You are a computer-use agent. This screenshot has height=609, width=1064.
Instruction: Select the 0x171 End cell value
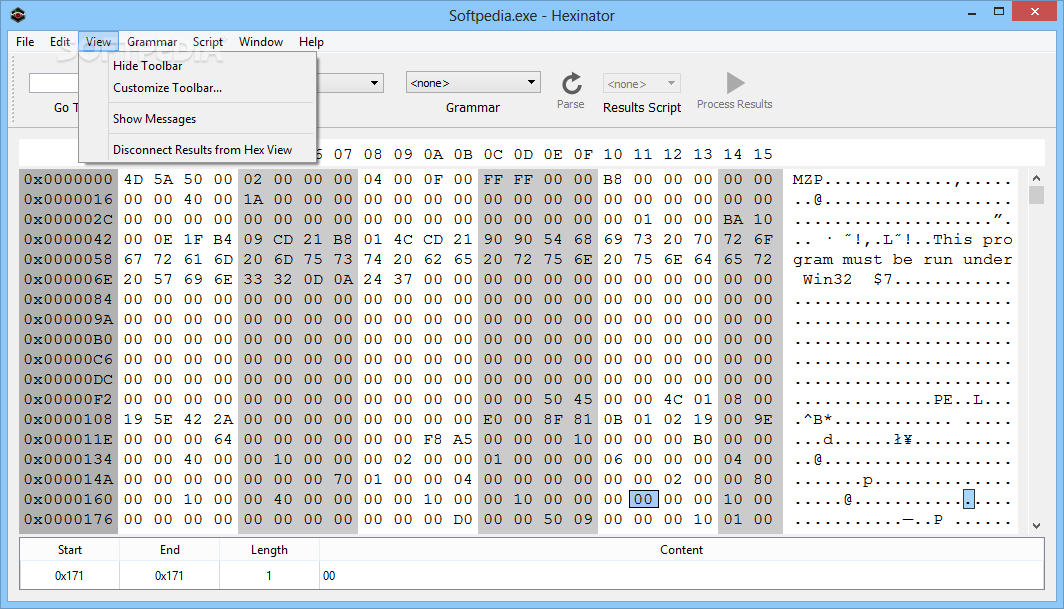[169, 576]
